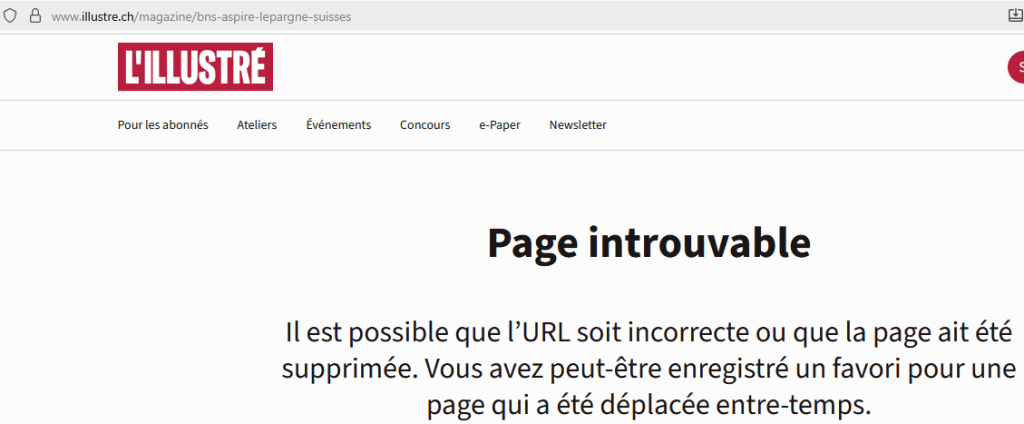Click the 'Page introuvable' heading

[649, 243]
